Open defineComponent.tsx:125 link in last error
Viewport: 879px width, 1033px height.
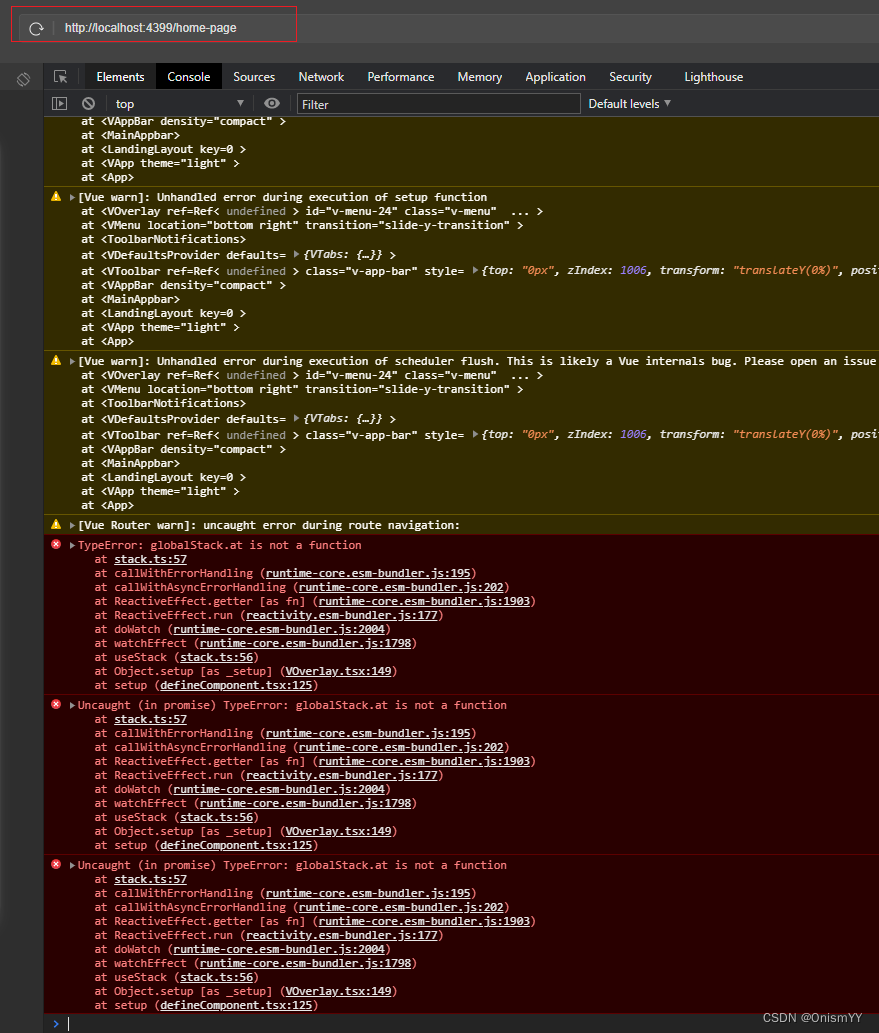(236, 1005)
